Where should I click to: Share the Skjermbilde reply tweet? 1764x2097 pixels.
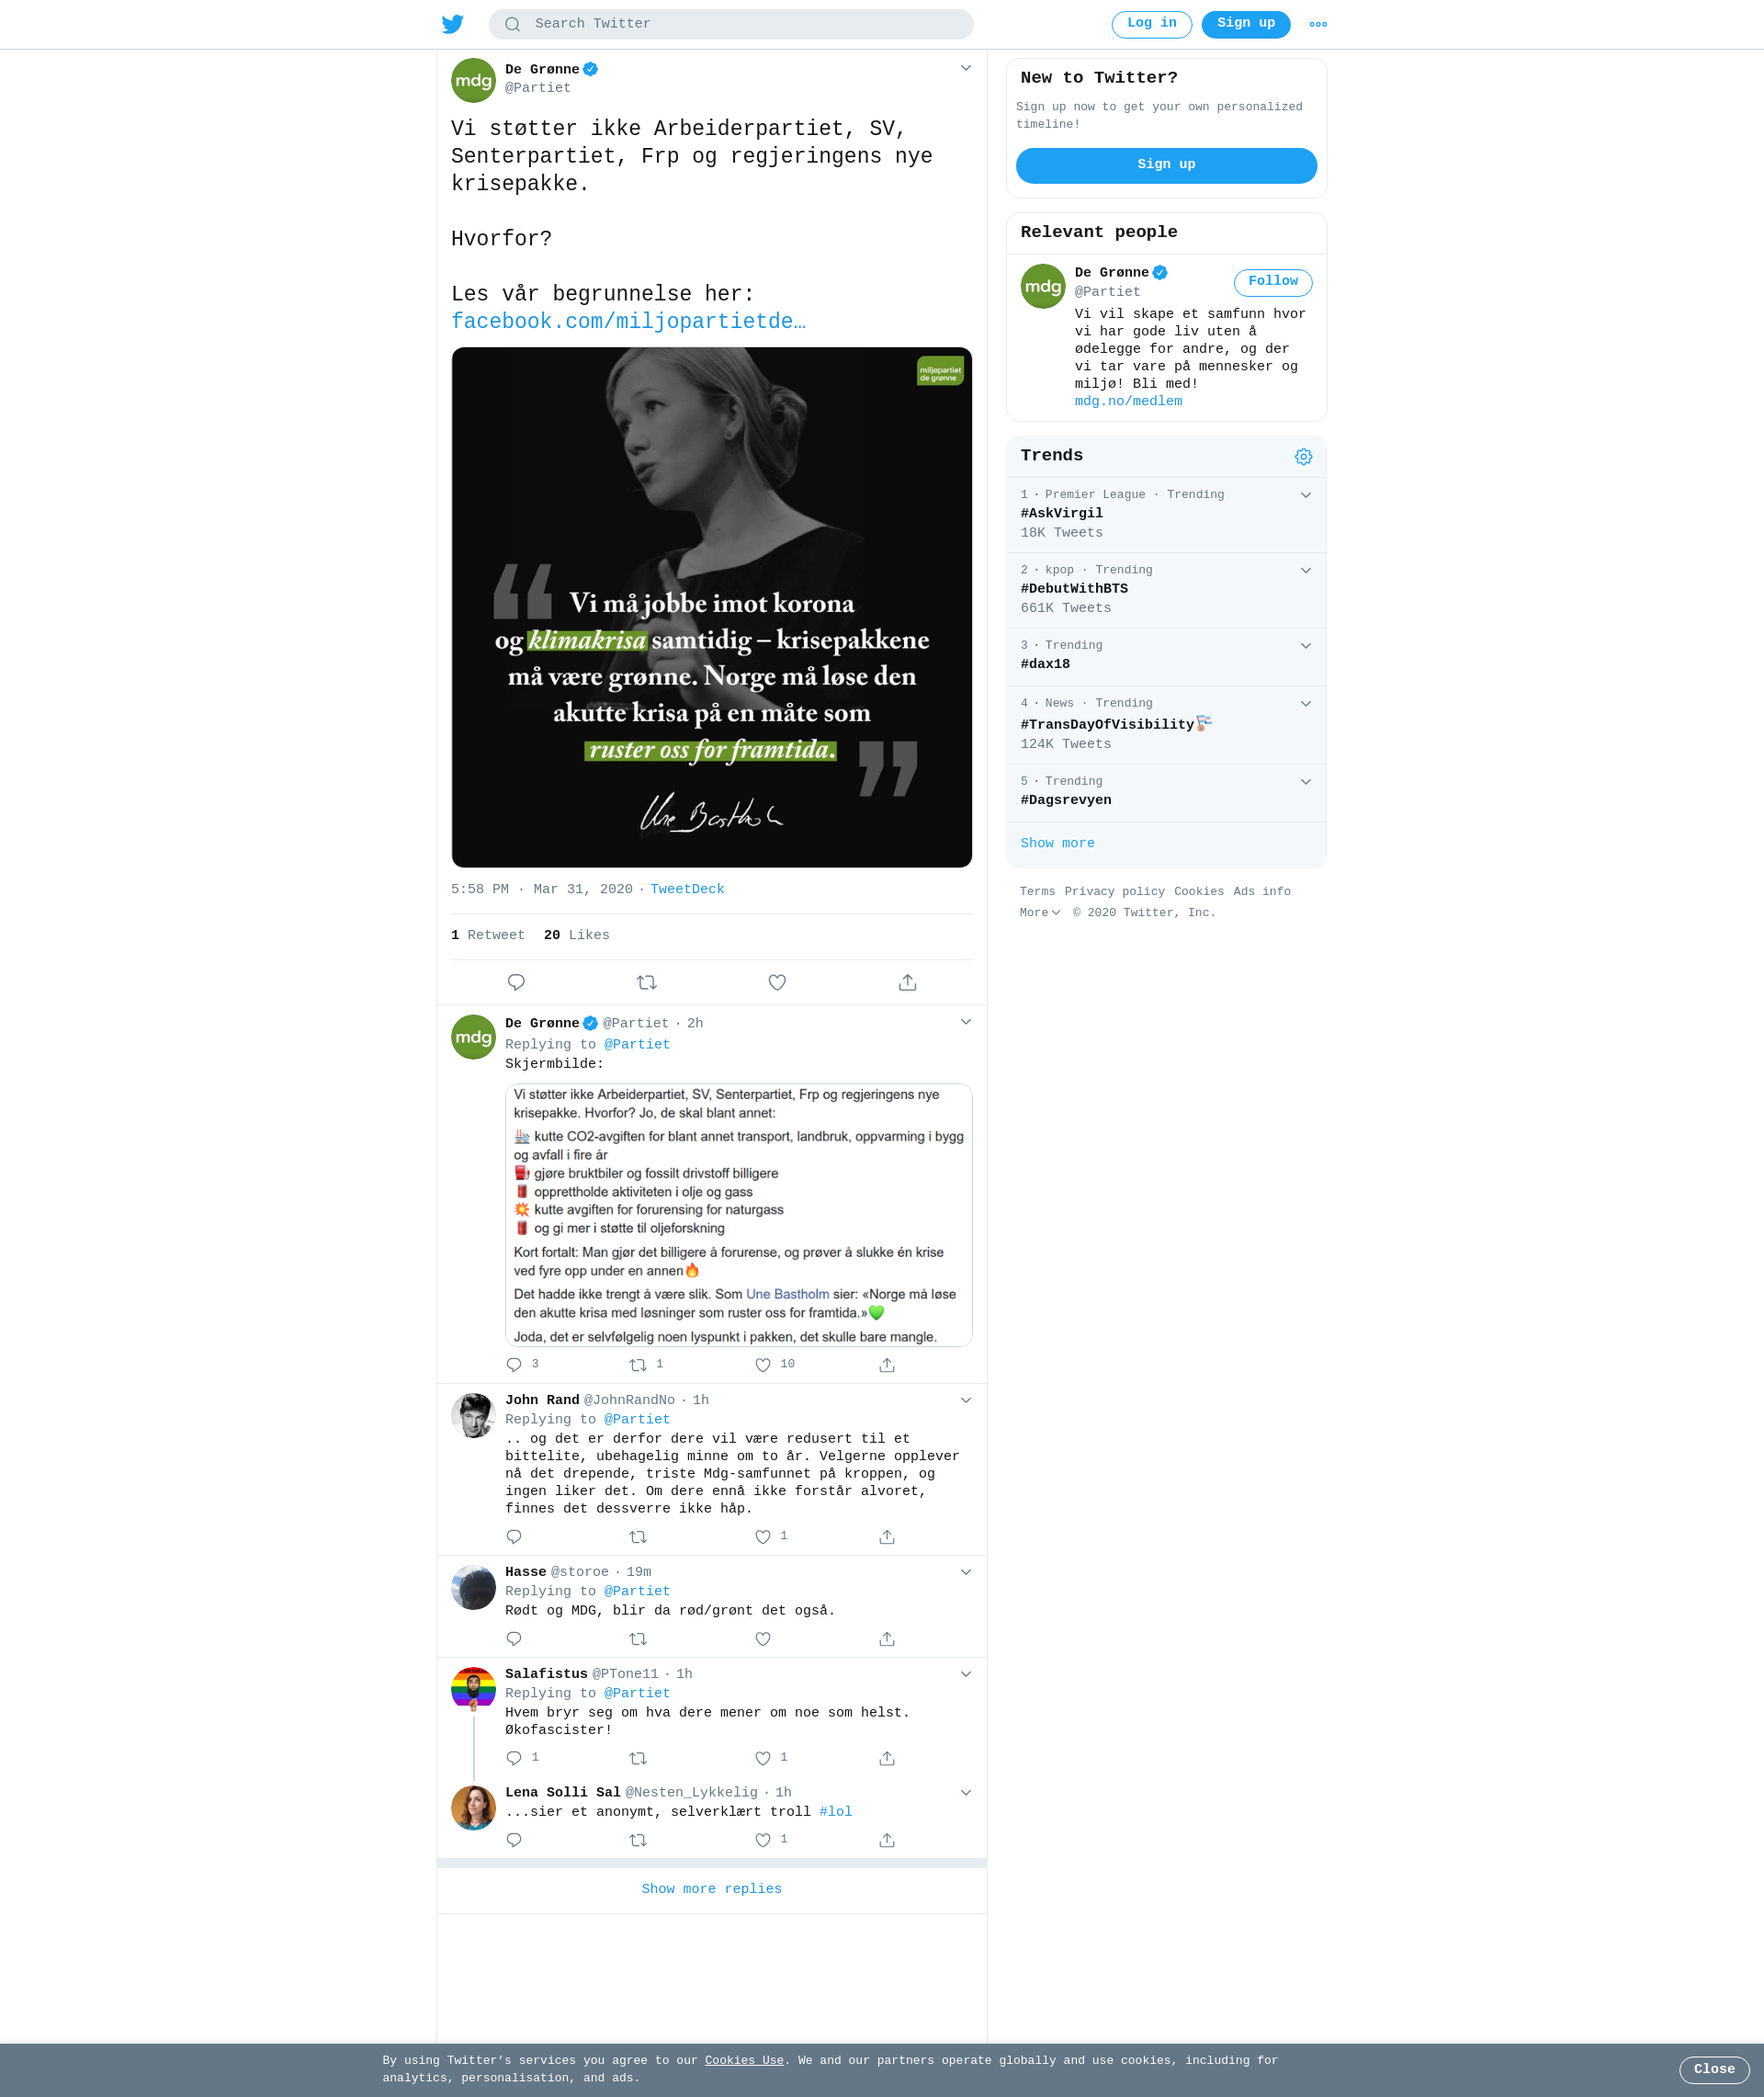point(887,1364)
